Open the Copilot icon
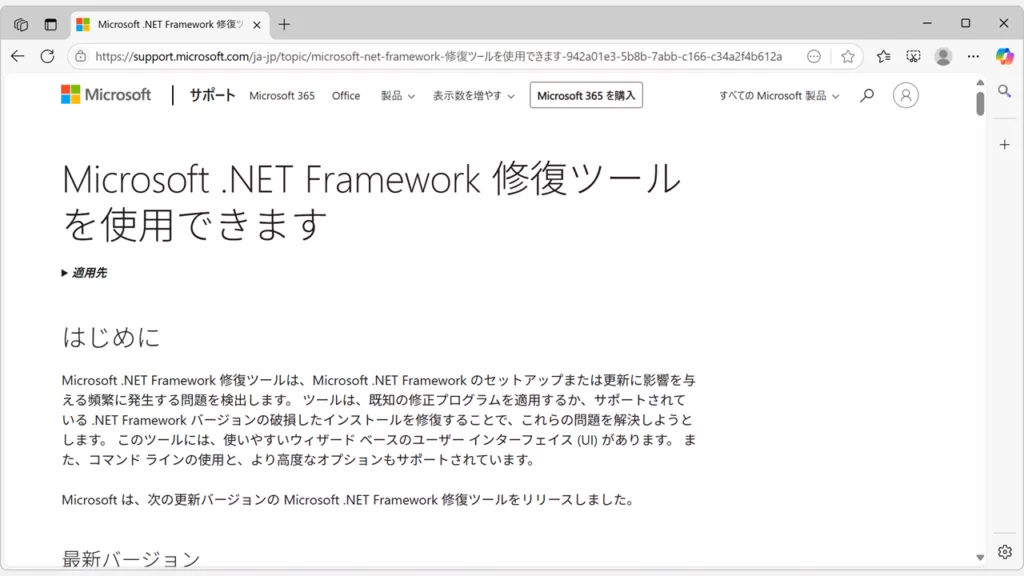 coord(1004,56)
